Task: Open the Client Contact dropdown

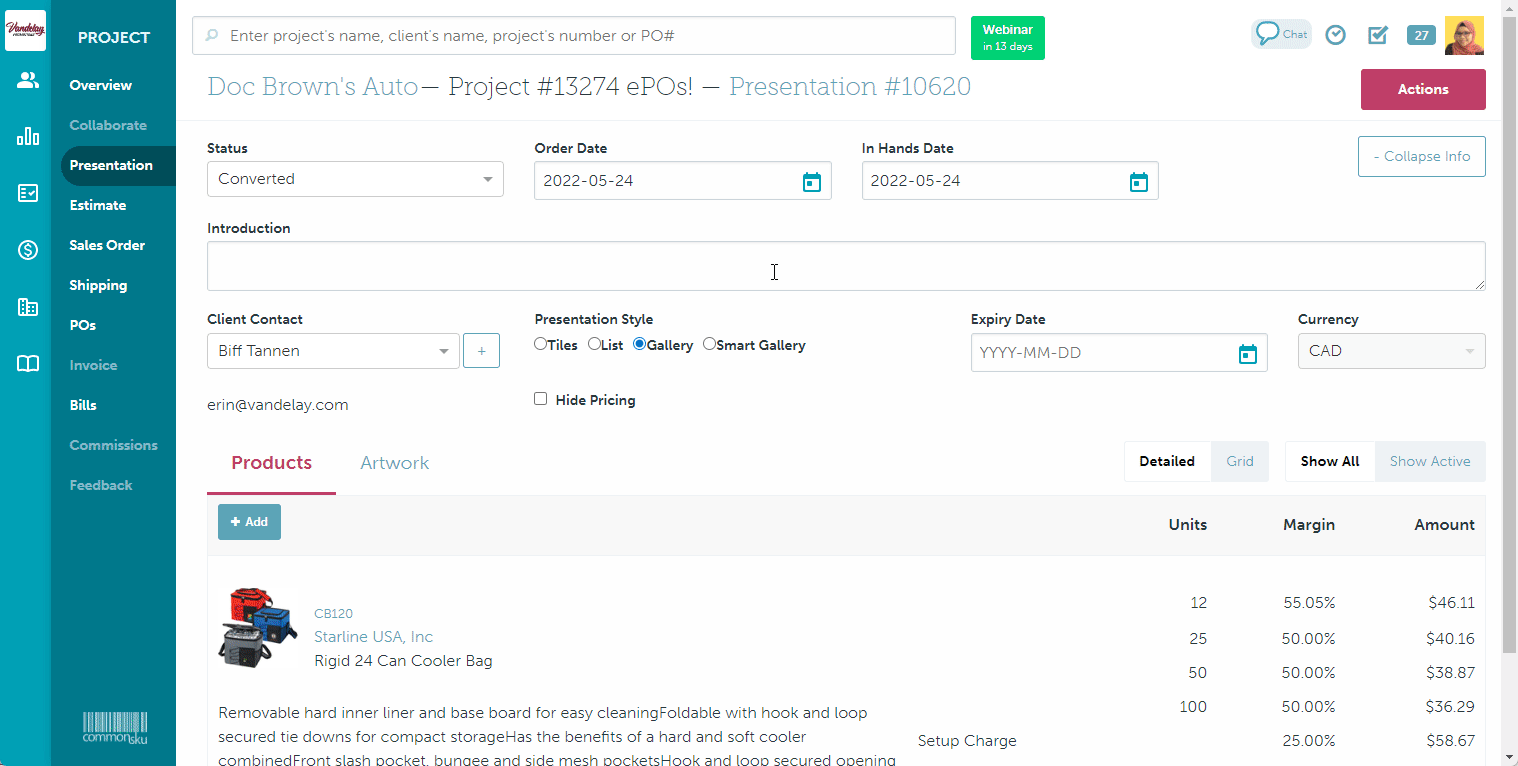Action: (333, 352)
